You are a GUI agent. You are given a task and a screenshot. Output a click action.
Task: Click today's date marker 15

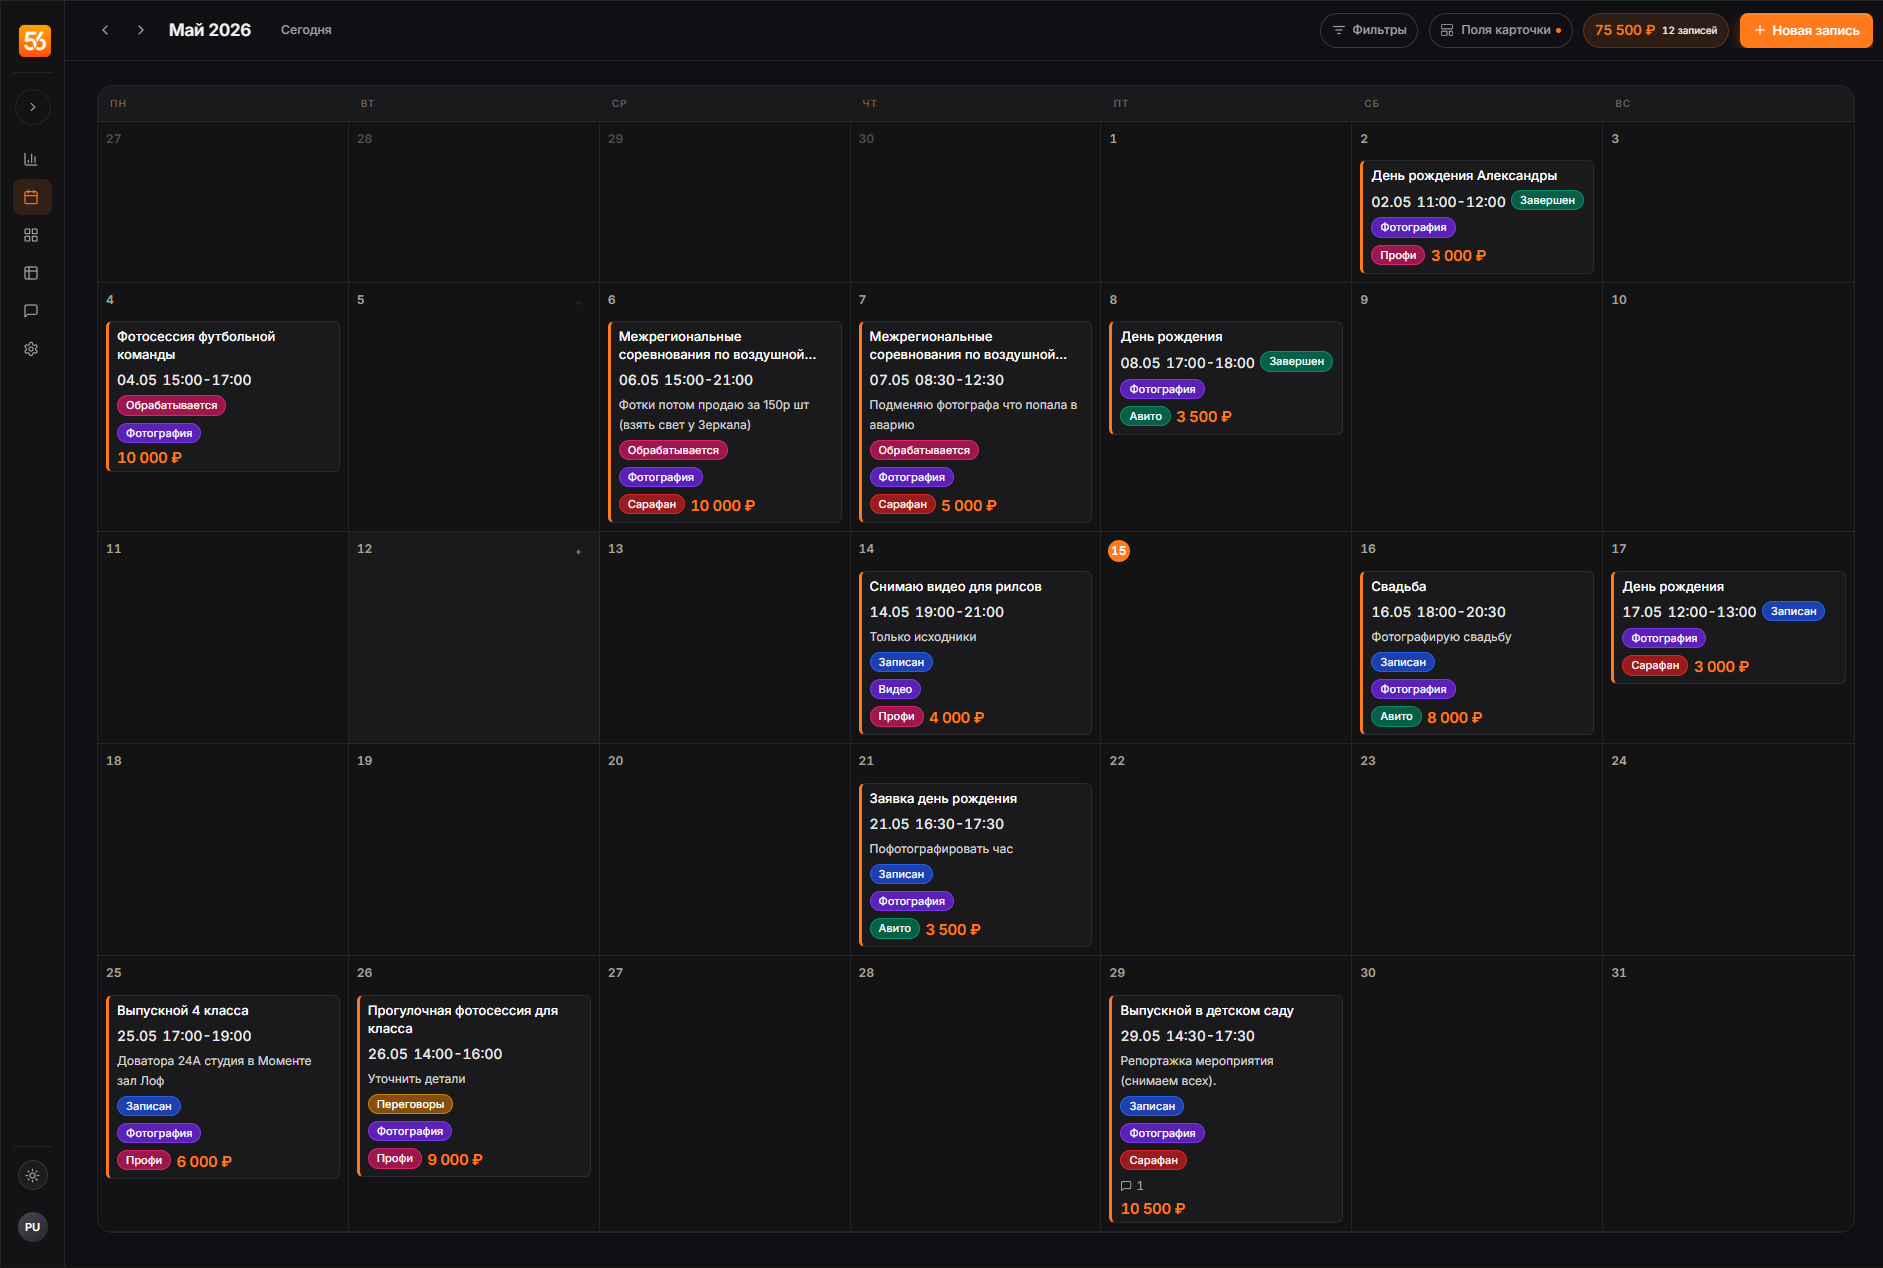(1119, 551)
